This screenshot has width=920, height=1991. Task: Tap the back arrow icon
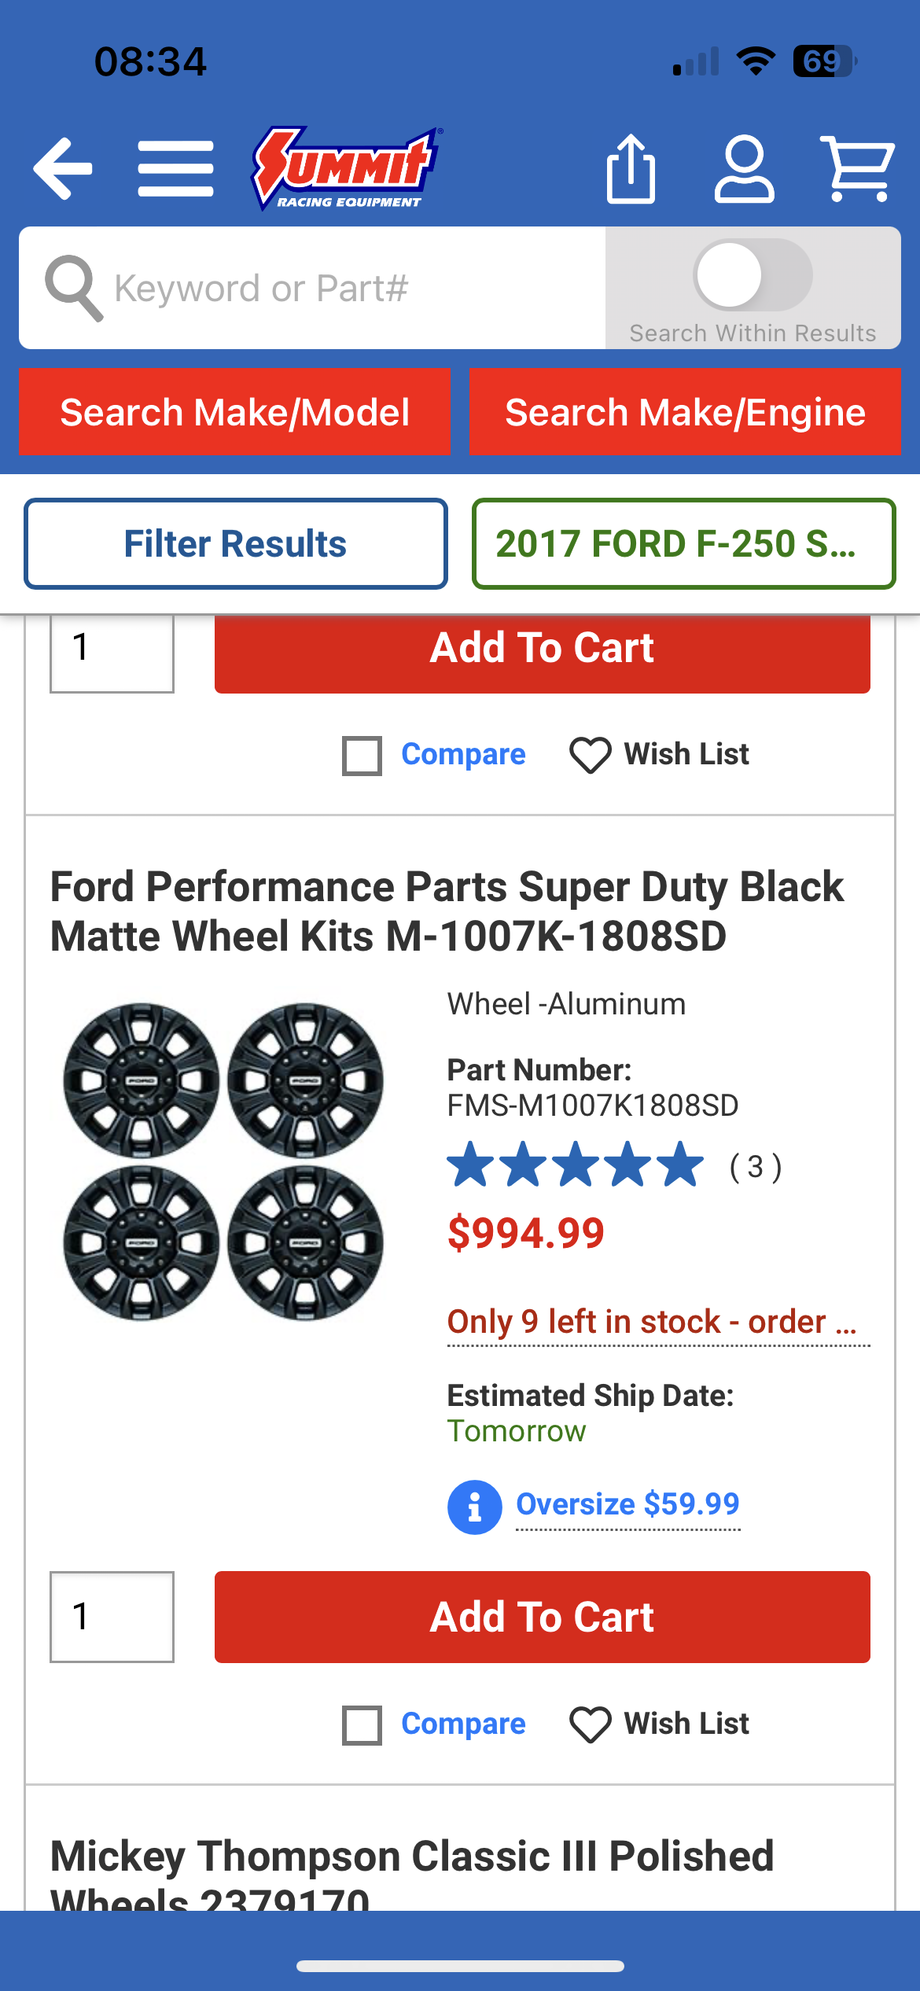tap(62, 168)
